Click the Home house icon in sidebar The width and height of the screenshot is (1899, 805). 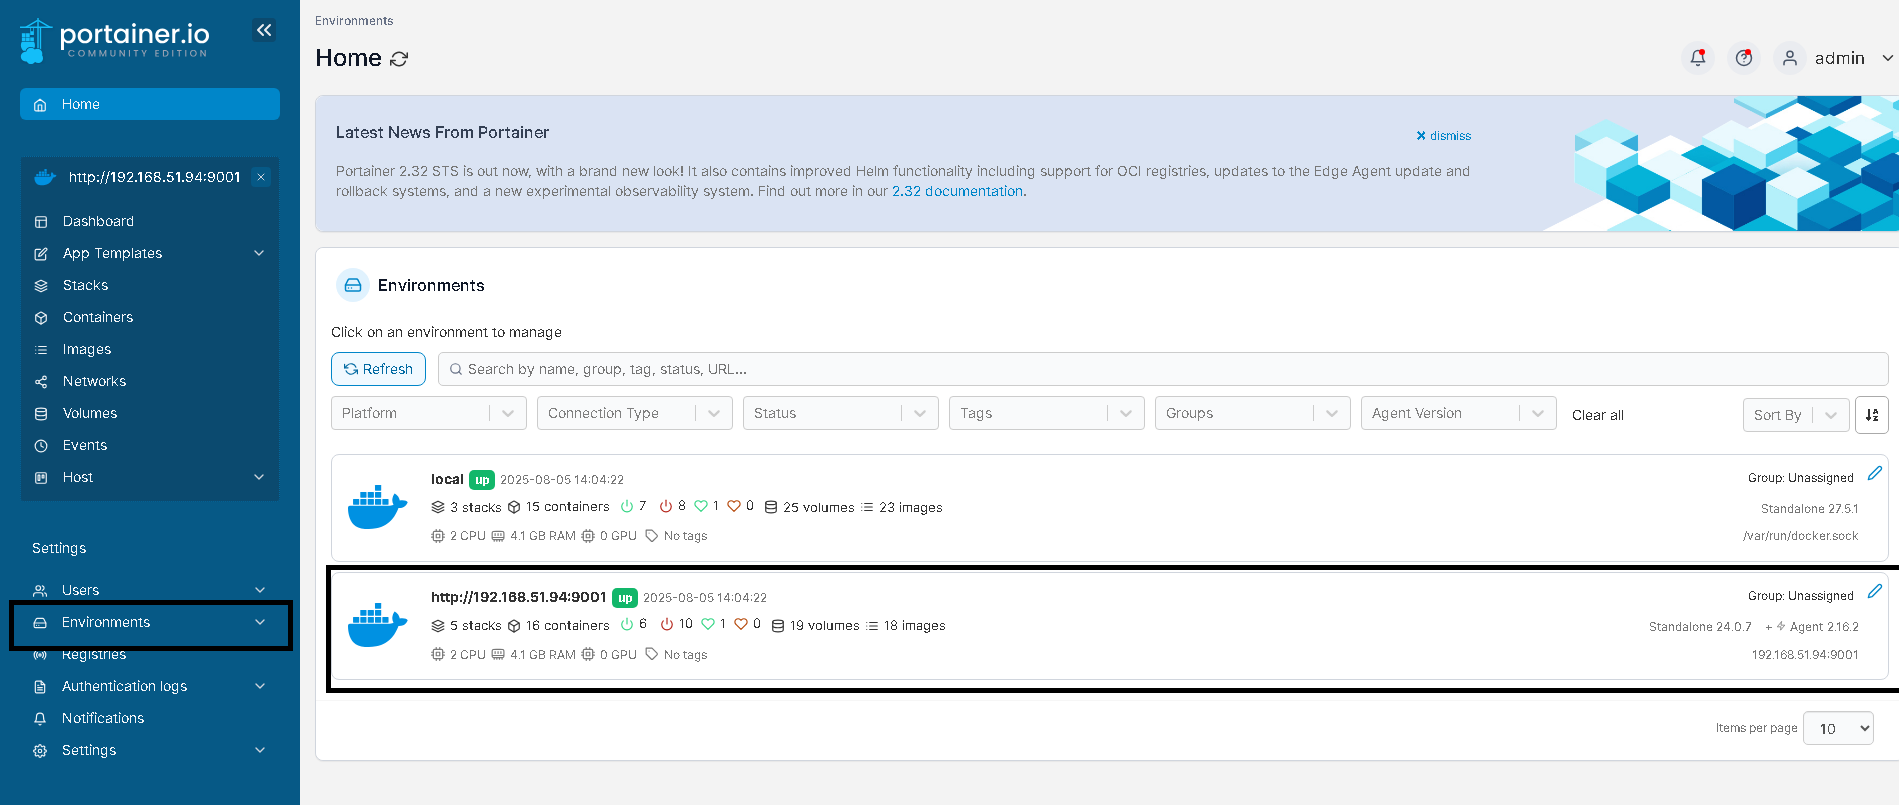click(40, 105)
